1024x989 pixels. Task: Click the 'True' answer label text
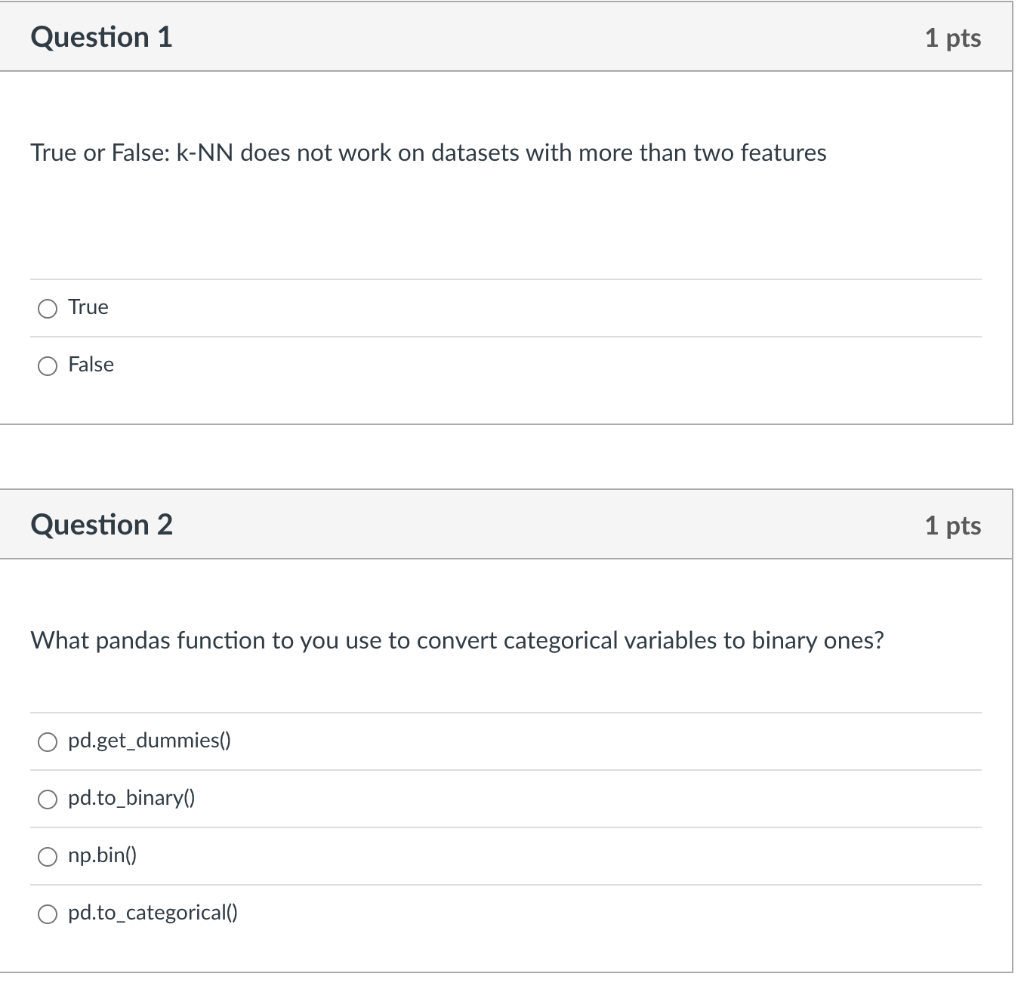[88, 307]
